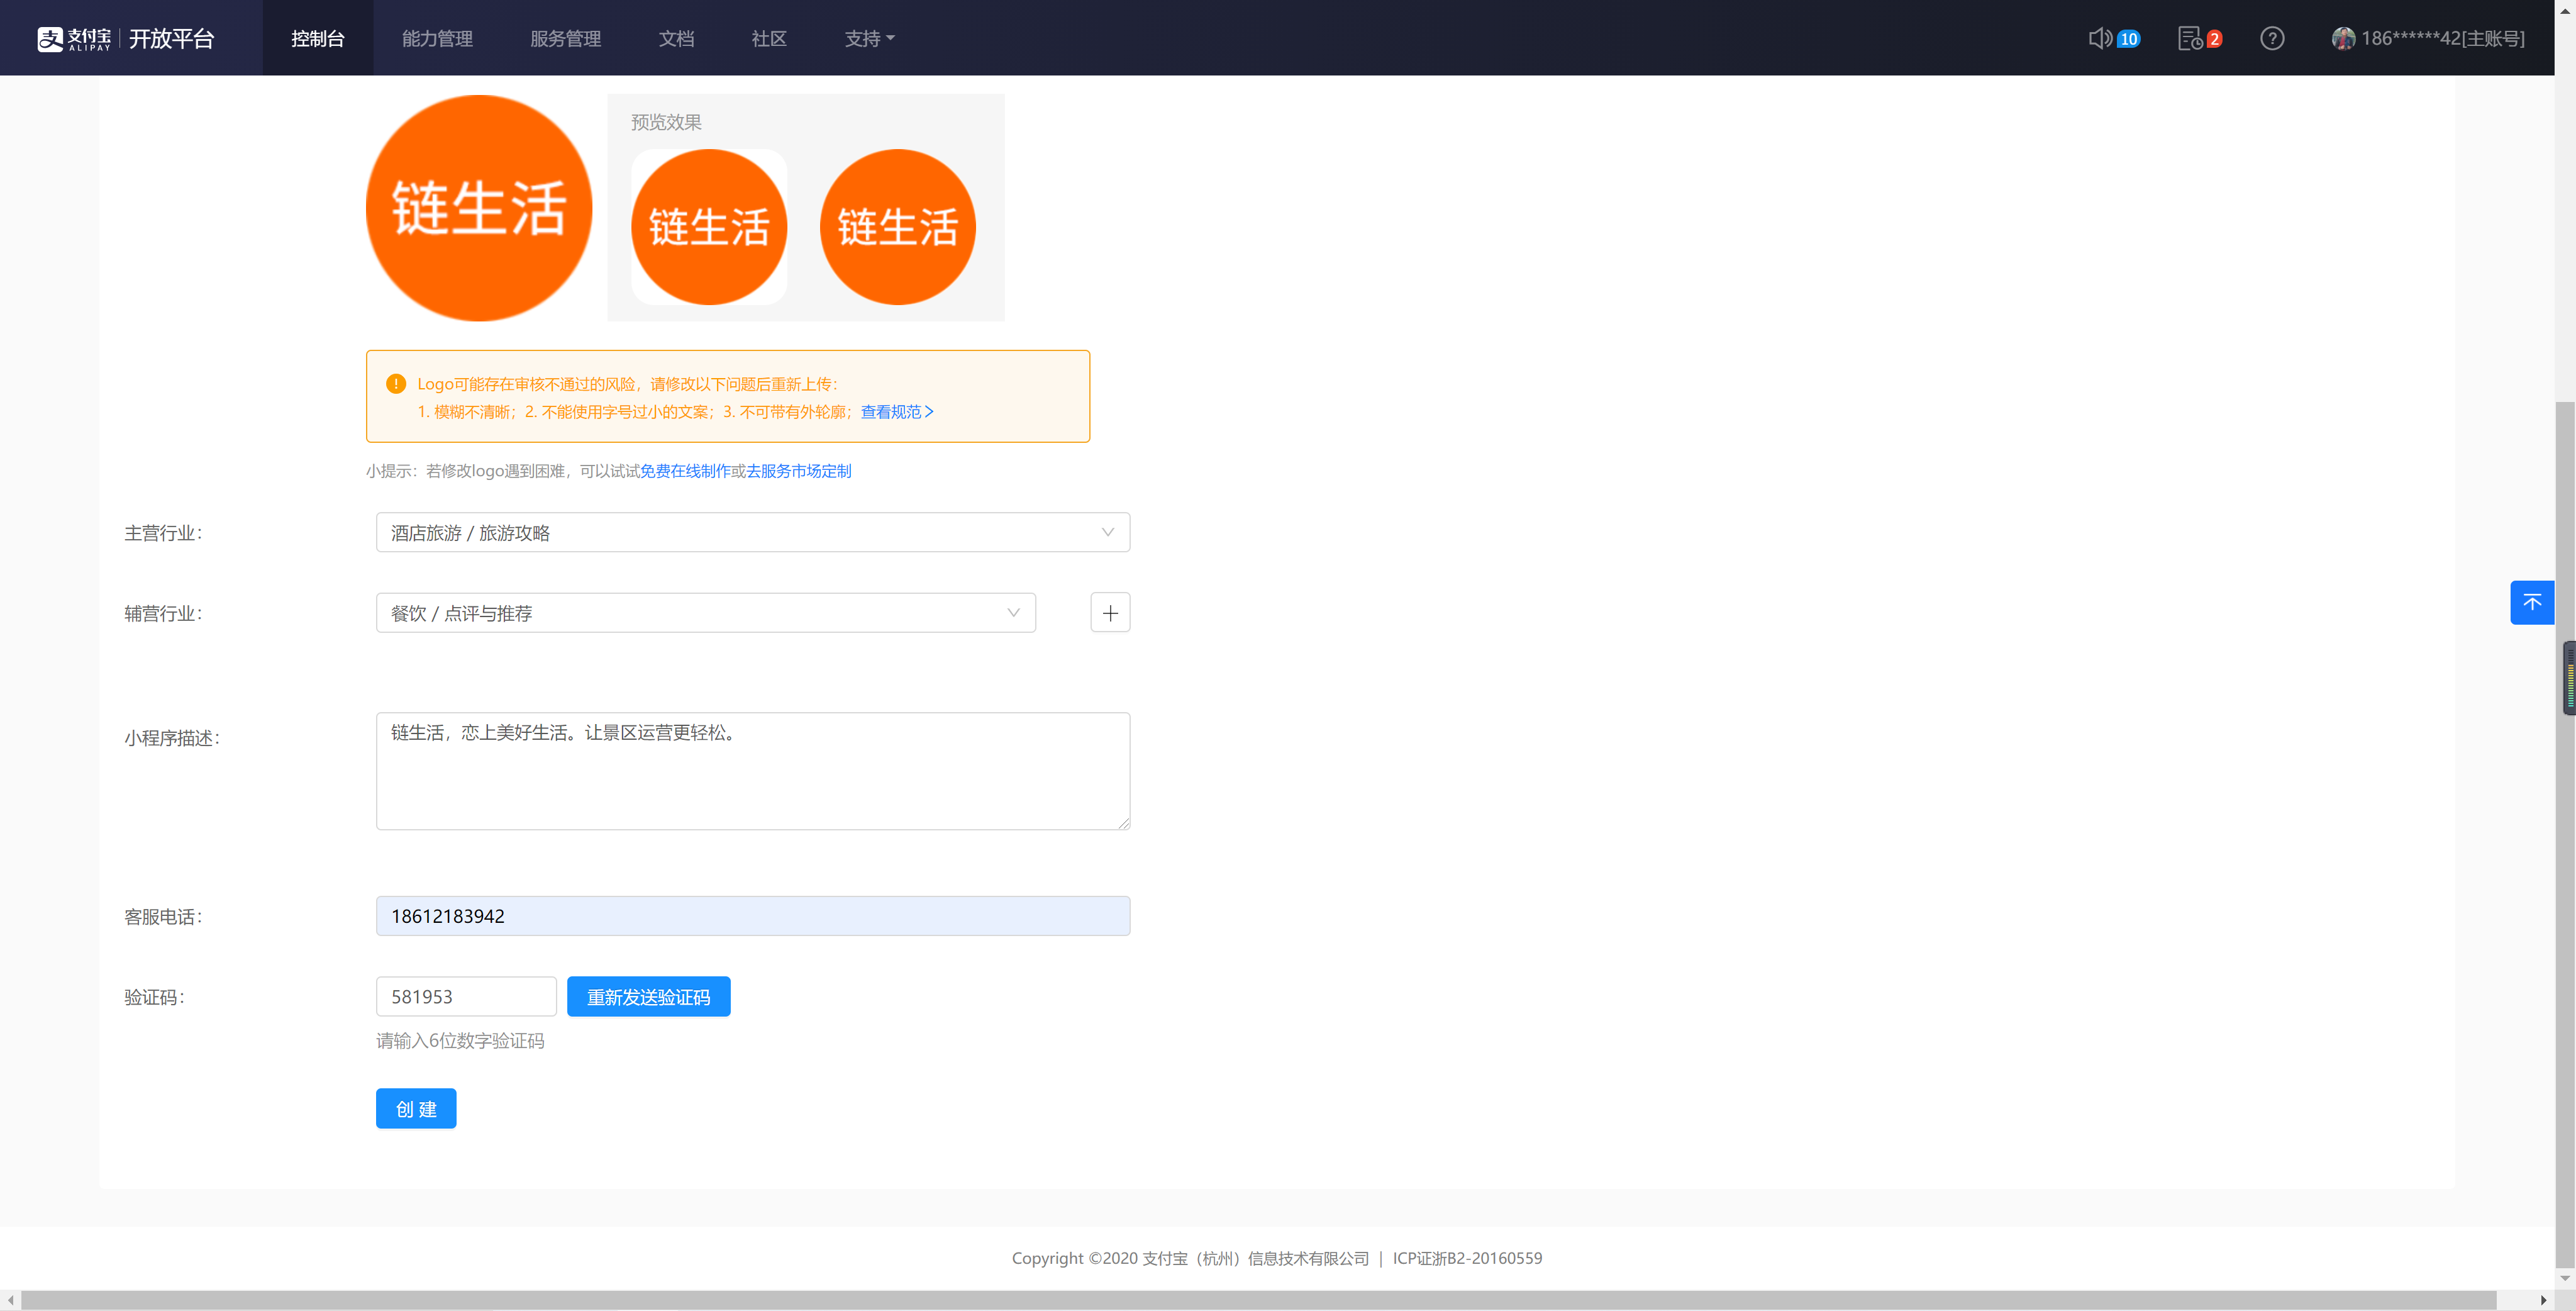
Task: Click the 重新发送验证码 button
Action: [648, 997]
